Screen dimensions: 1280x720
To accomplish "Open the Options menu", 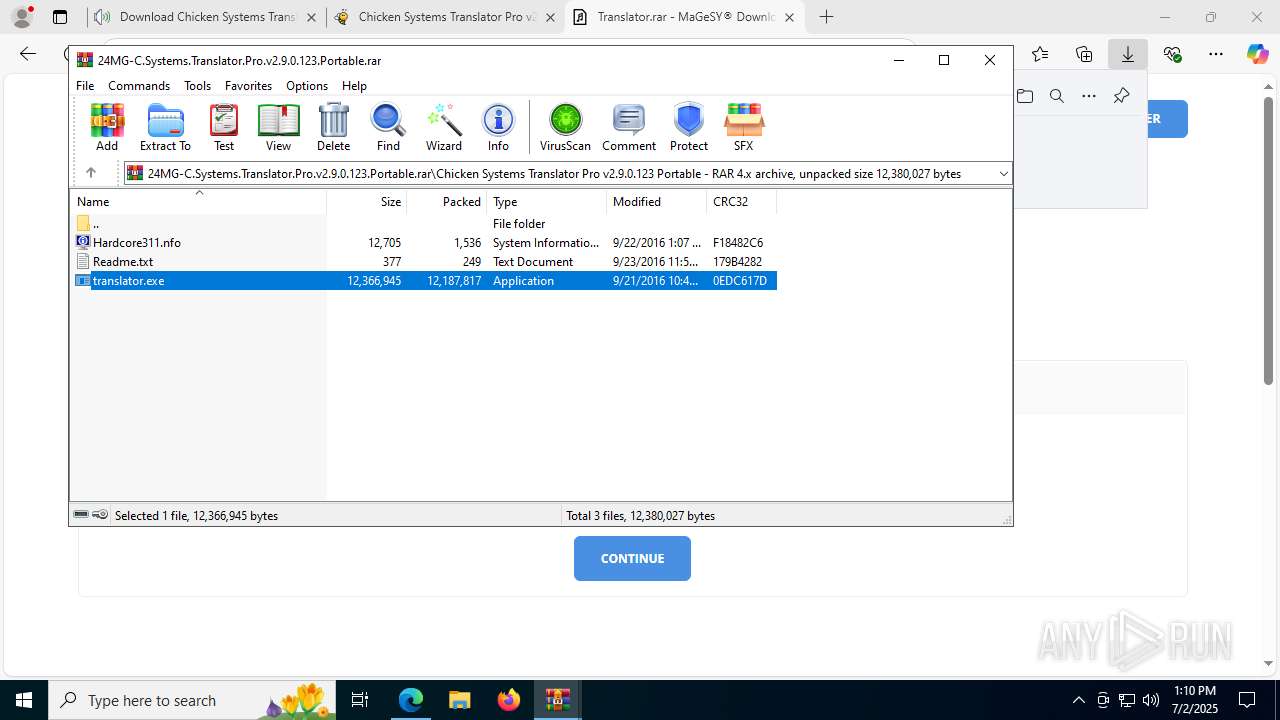I will 307,86.
